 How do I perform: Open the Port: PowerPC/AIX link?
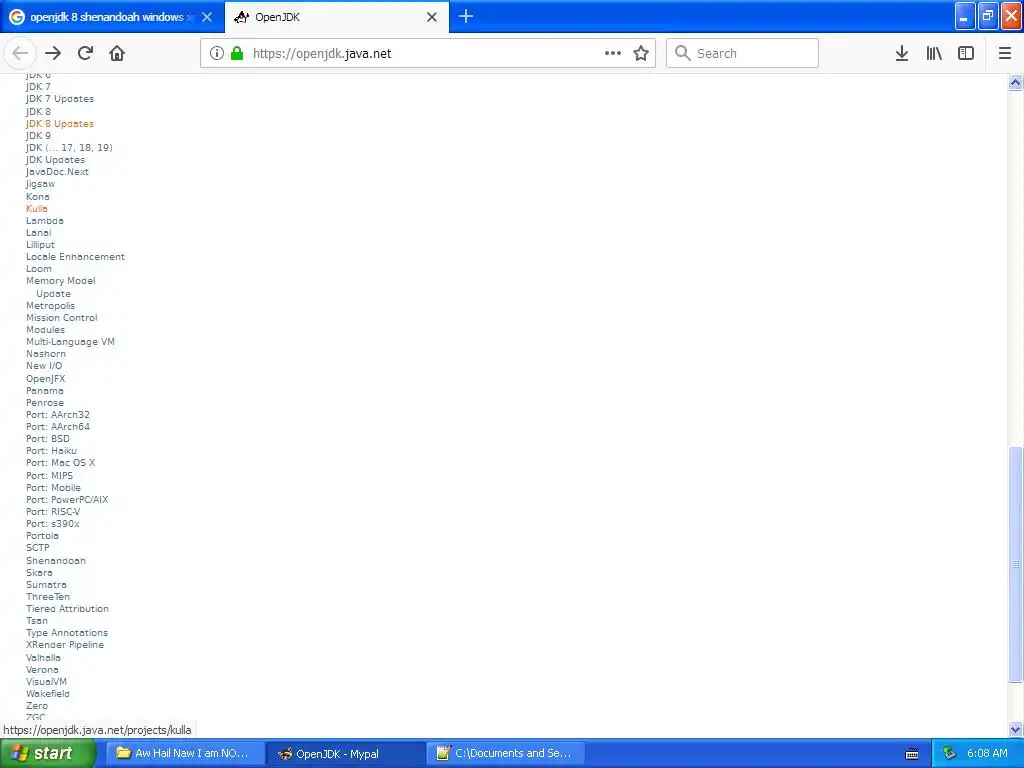pos(67,500)
